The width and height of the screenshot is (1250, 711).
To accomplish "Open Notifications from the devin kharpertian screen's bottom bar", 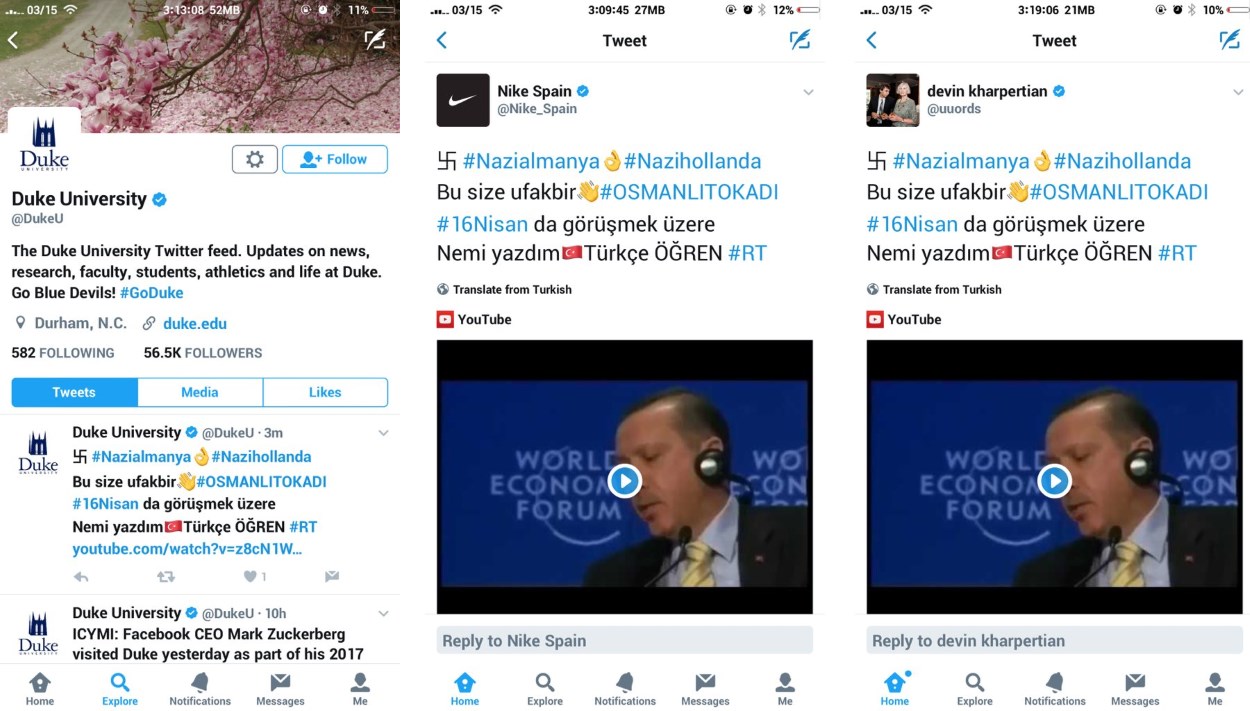I will click(x=1055, y=689).
